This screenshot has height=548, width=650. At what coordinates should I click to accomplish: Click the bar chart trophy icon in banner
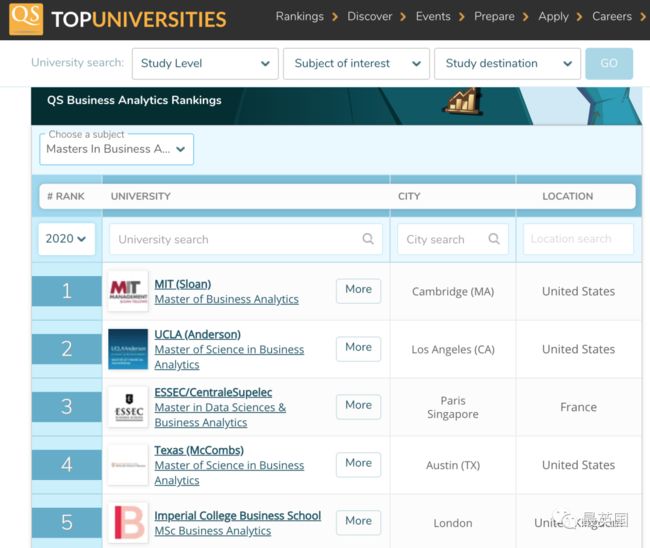click(x=463, y=101)
